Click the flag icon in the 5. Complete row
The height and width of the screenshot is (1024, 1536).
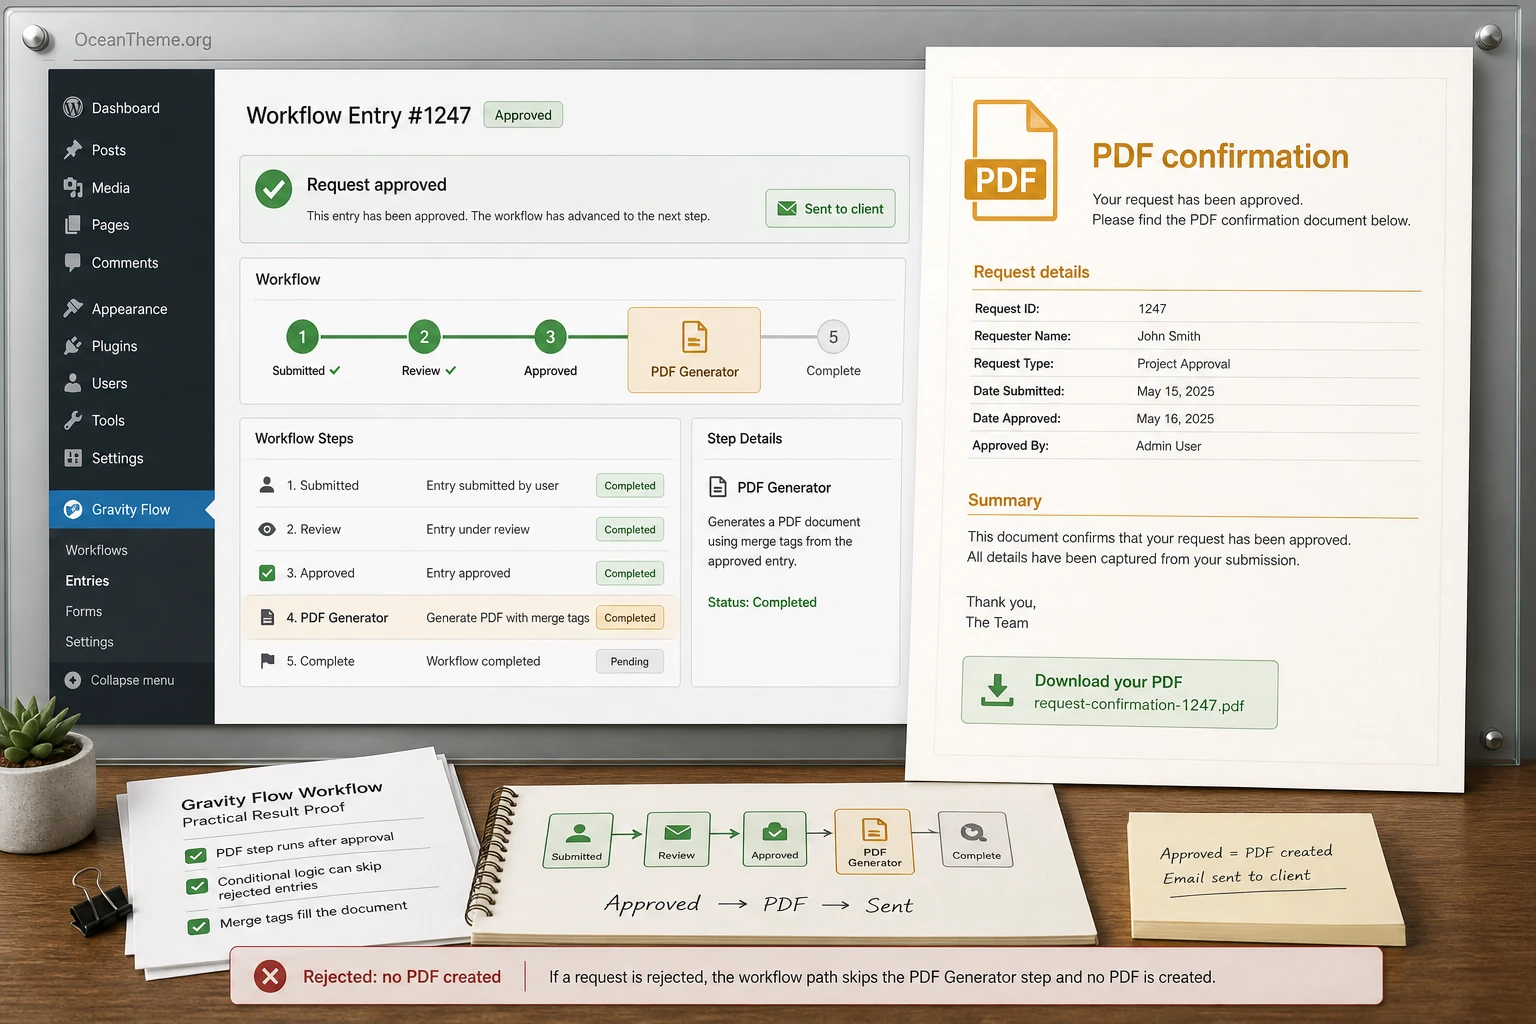[x=267, y=661]
